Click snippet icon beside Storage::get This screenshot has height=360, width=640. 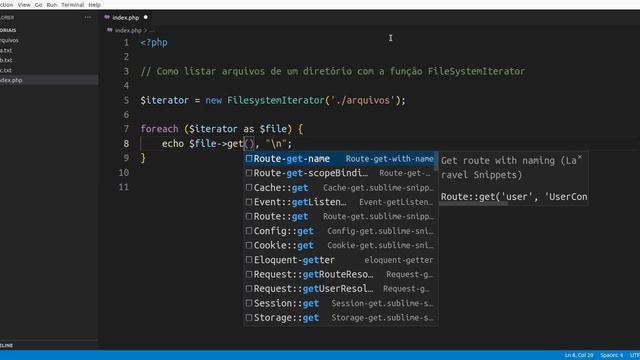[x=249, y=317]
